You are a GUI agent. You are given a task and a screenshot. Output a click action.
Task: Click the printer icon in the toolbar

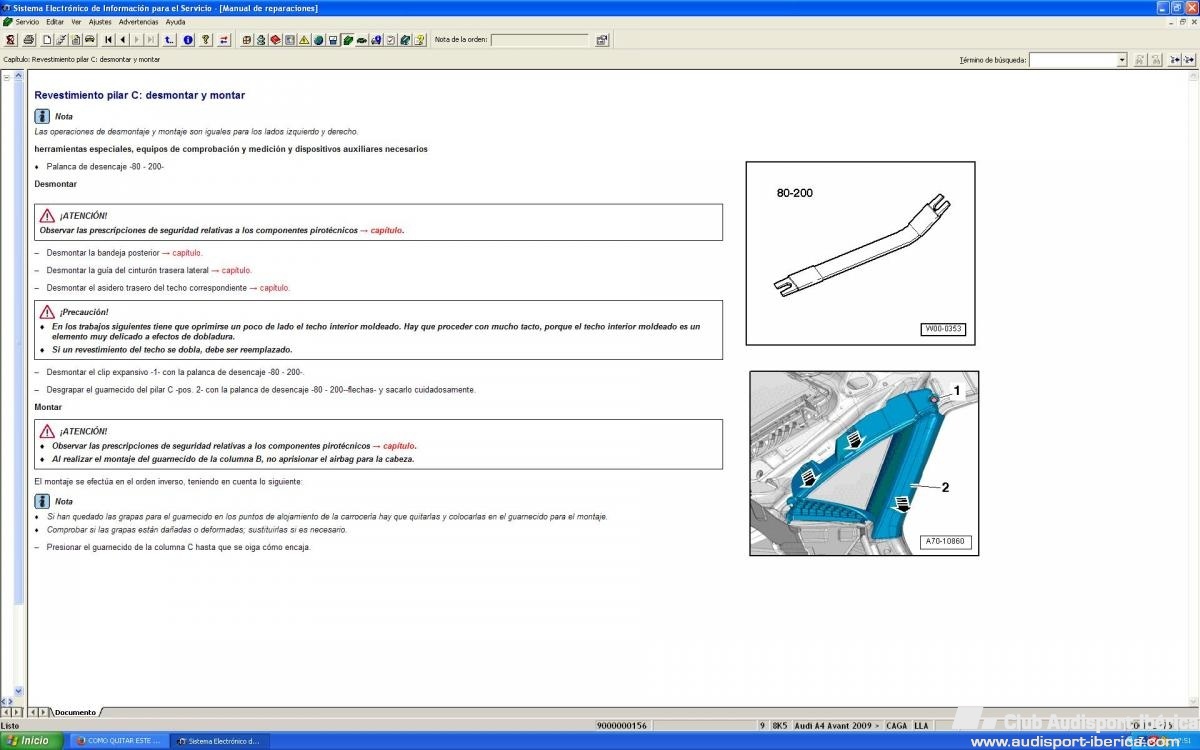[29, 40]
